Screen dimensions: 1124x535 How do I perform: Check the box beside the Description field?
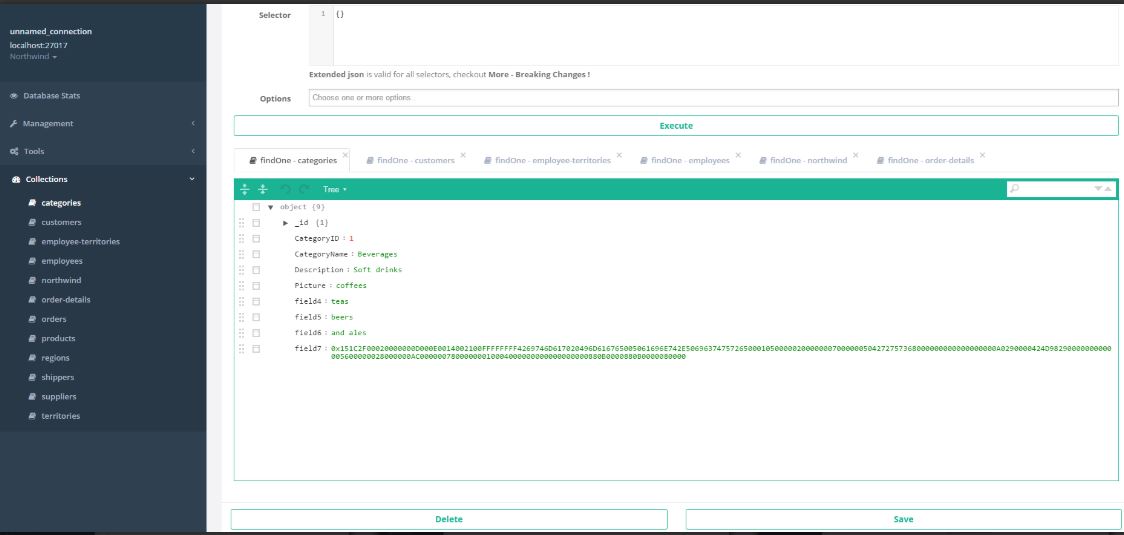click(x=256, y=270)
